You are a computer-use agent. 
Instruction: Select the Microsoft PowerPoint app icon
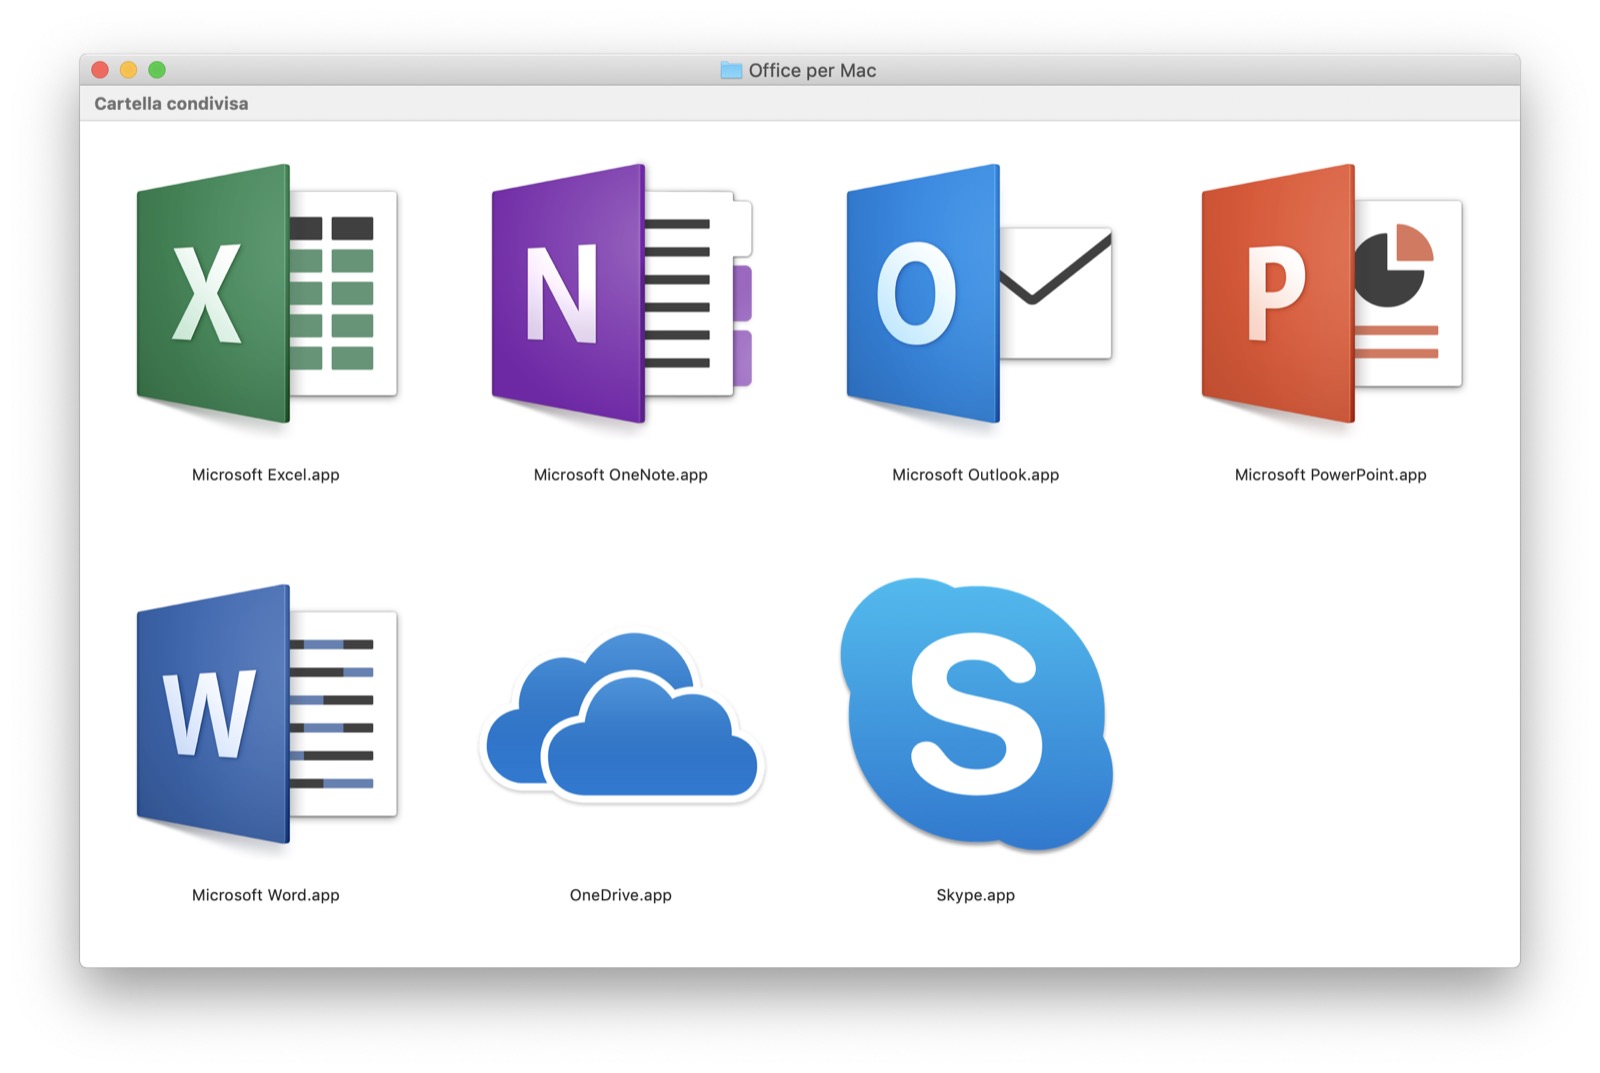click(x=1331, y=294)
